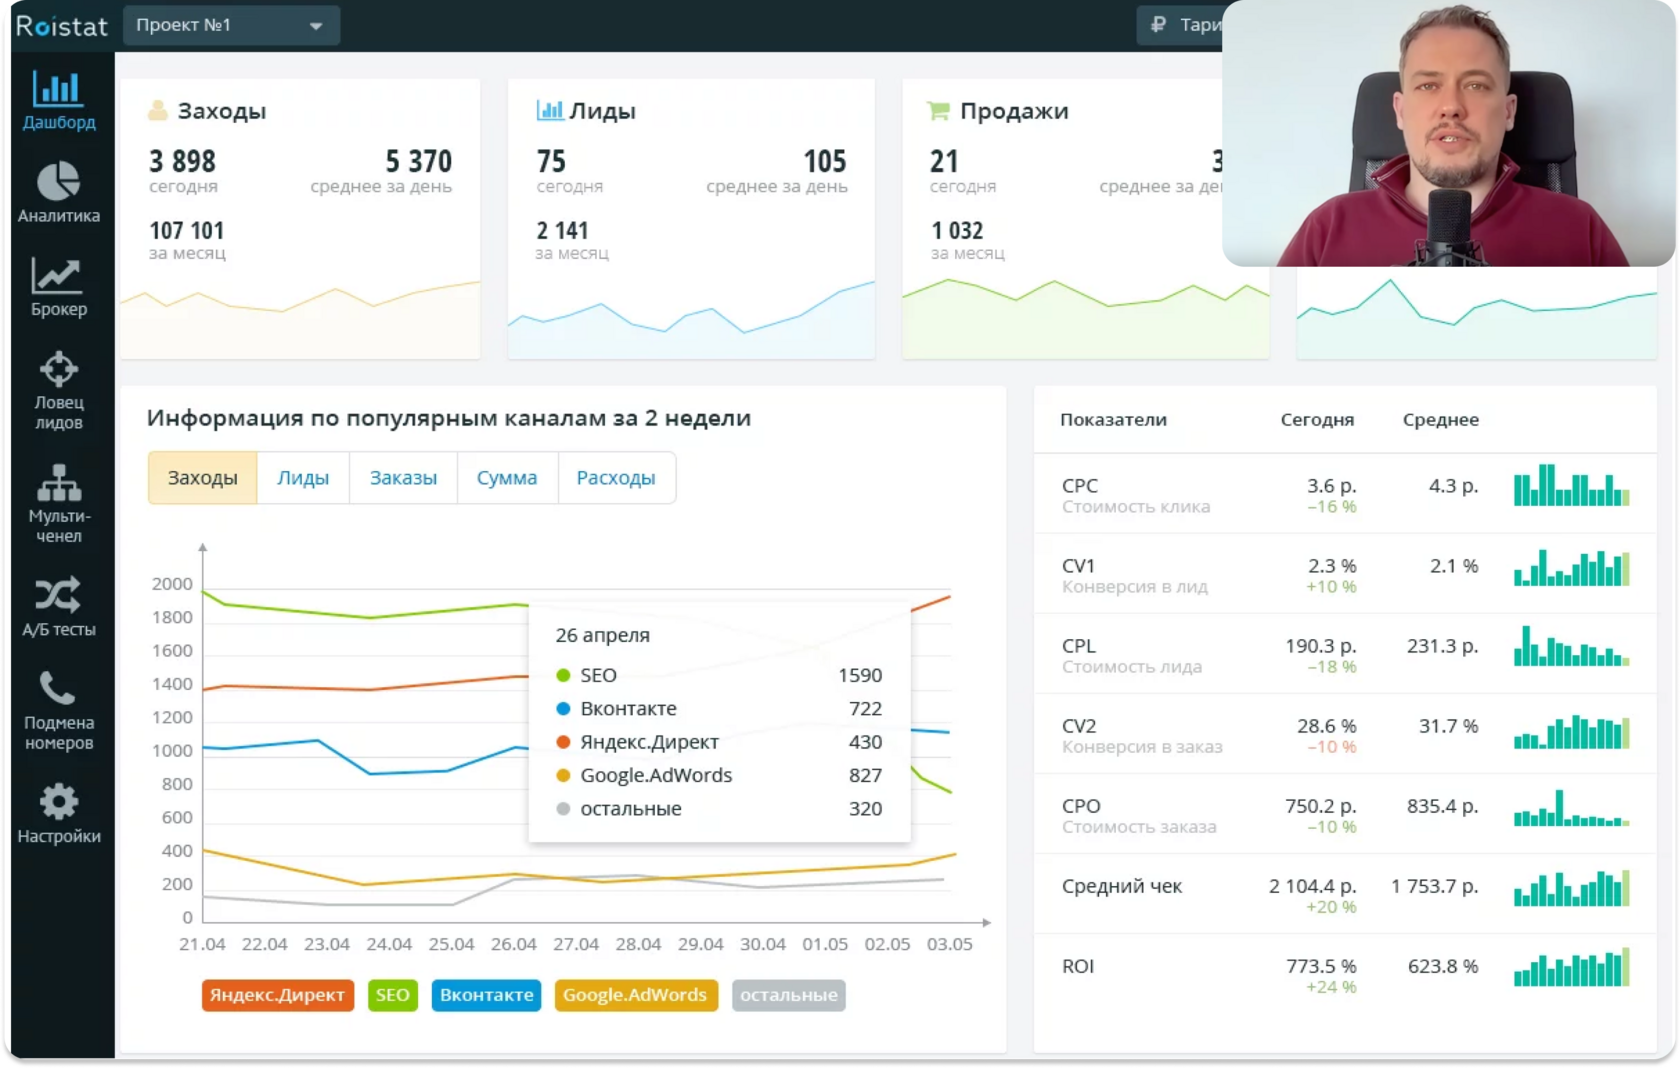This screenshot has width=1680, height=1068.
Task: Click the Среднее column header
Action: tap(1440, 420)
